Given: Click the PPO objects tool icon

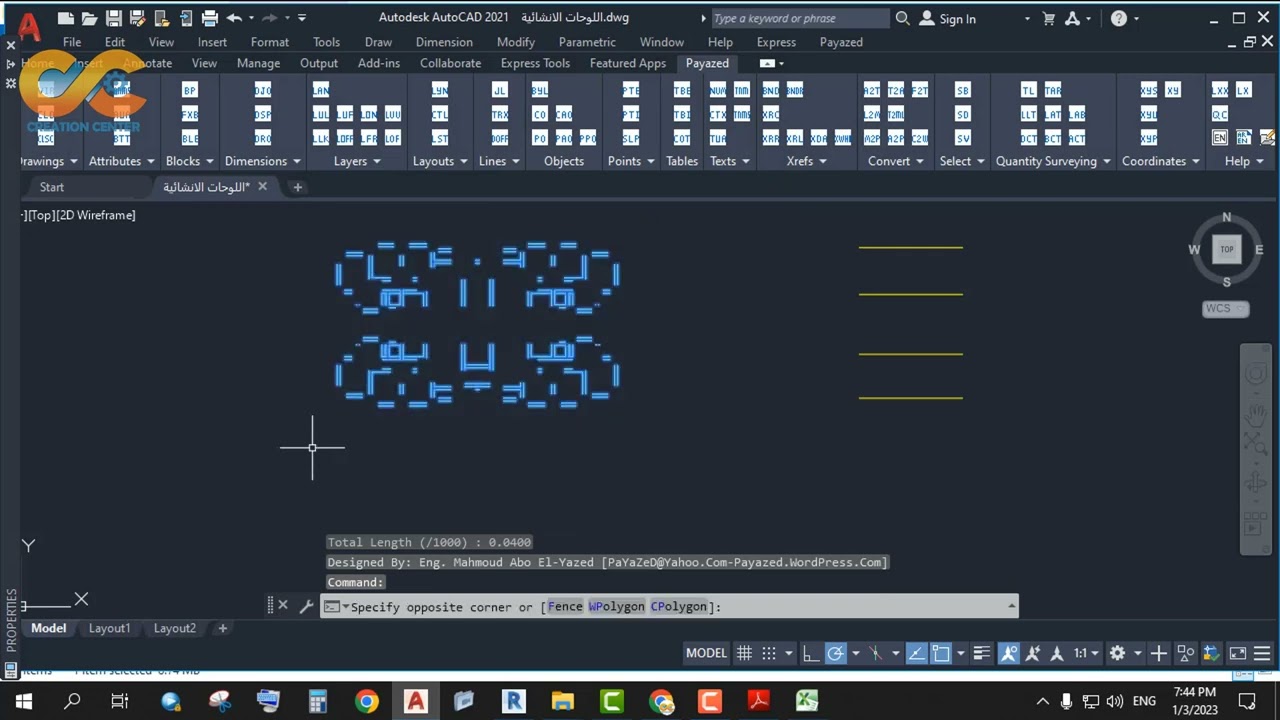Looking at the screenshot, I should 588,138.
